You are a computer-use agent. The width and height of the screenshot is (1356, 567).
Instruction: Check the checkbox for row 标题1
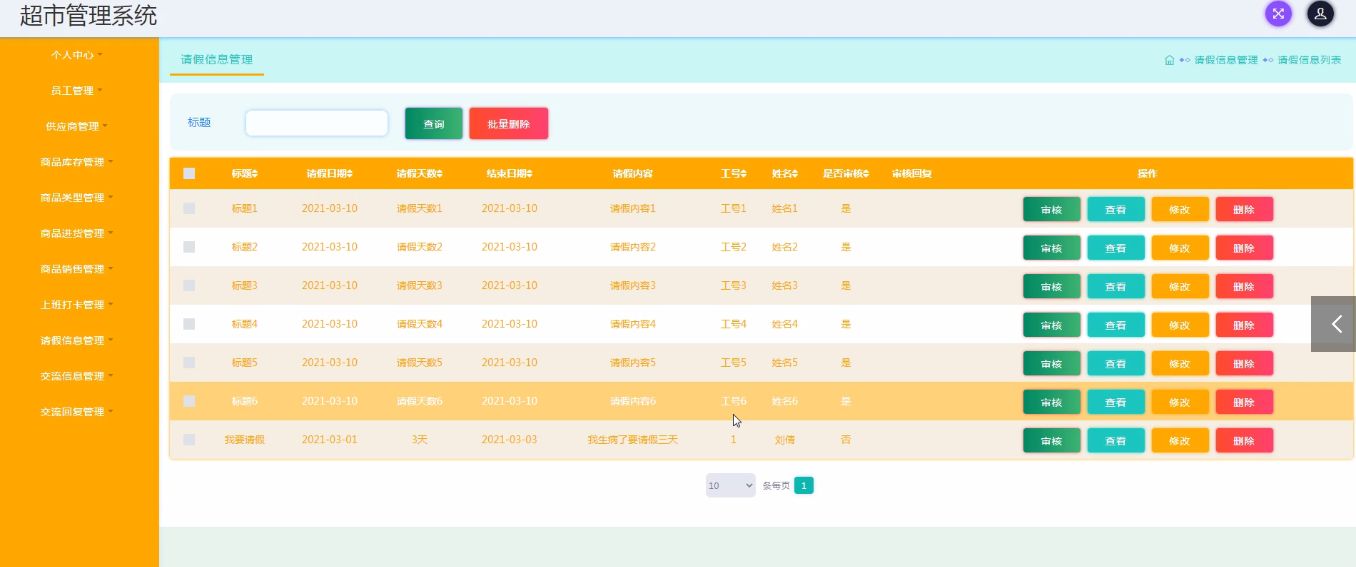coord(189,208)
